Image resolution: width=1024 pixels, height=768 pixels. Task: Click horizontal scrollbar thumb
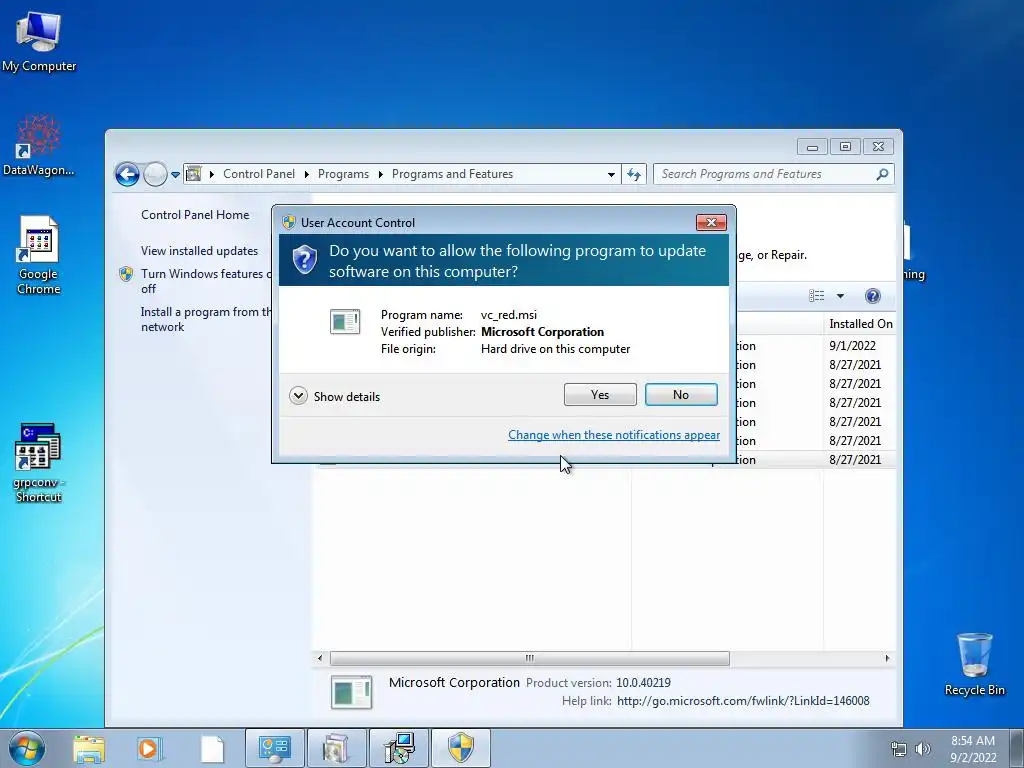530,658
